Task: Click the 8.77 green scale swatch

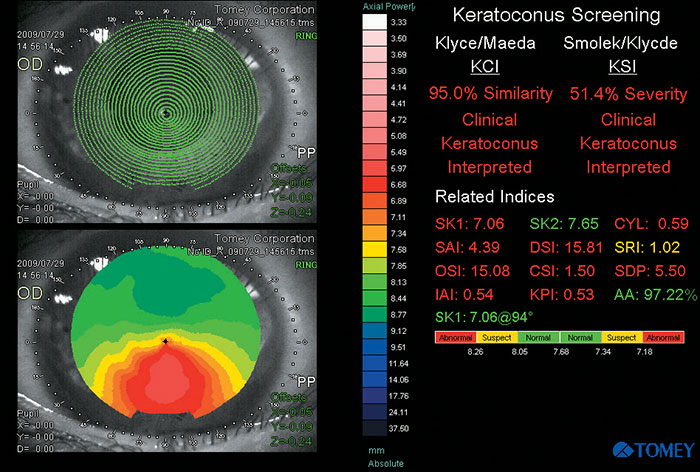Action: 375,314
